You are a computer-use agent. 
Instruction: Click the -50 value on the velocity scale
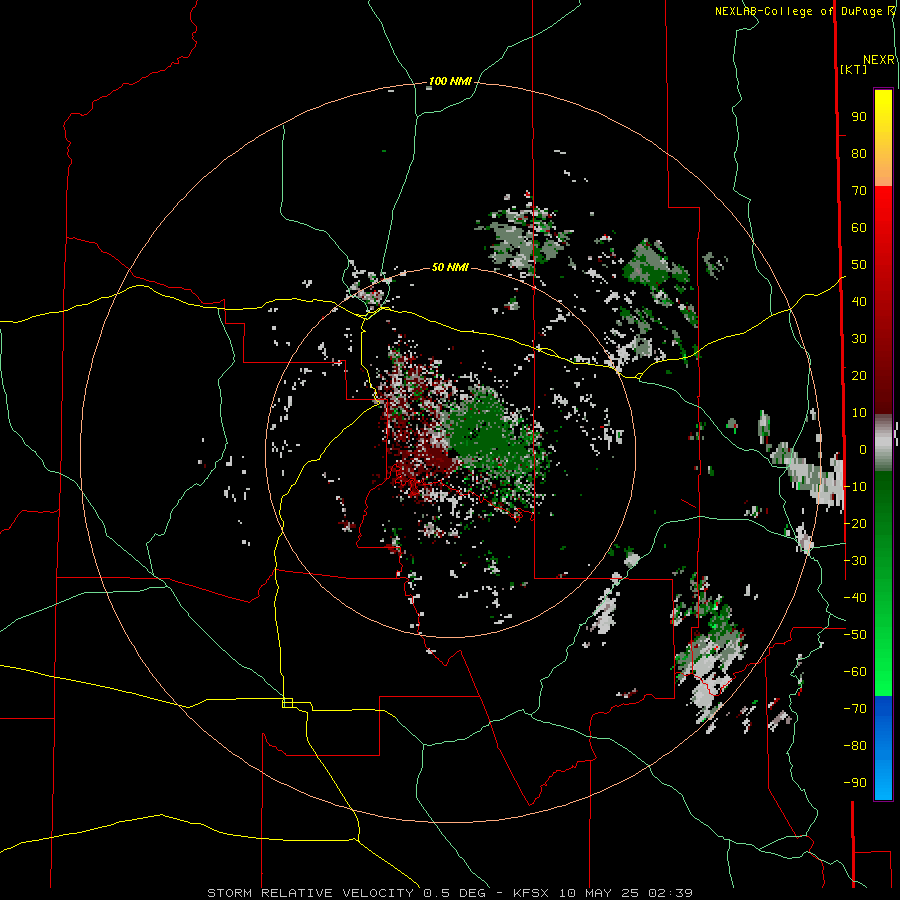855,635
